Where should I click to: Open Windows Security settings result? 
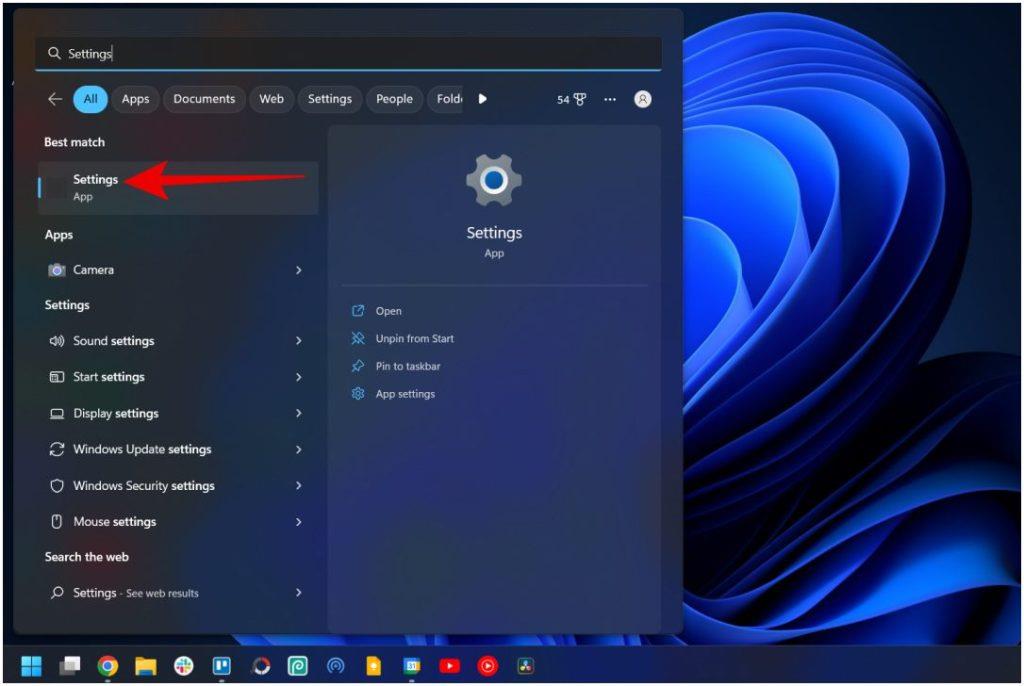[x=178, y=486]
